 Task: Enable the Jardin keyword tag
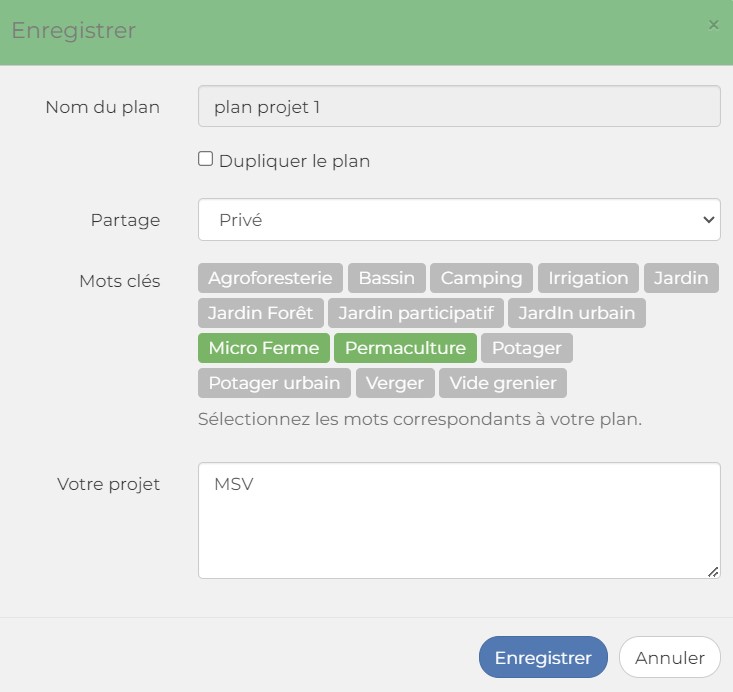coord(681,278)
